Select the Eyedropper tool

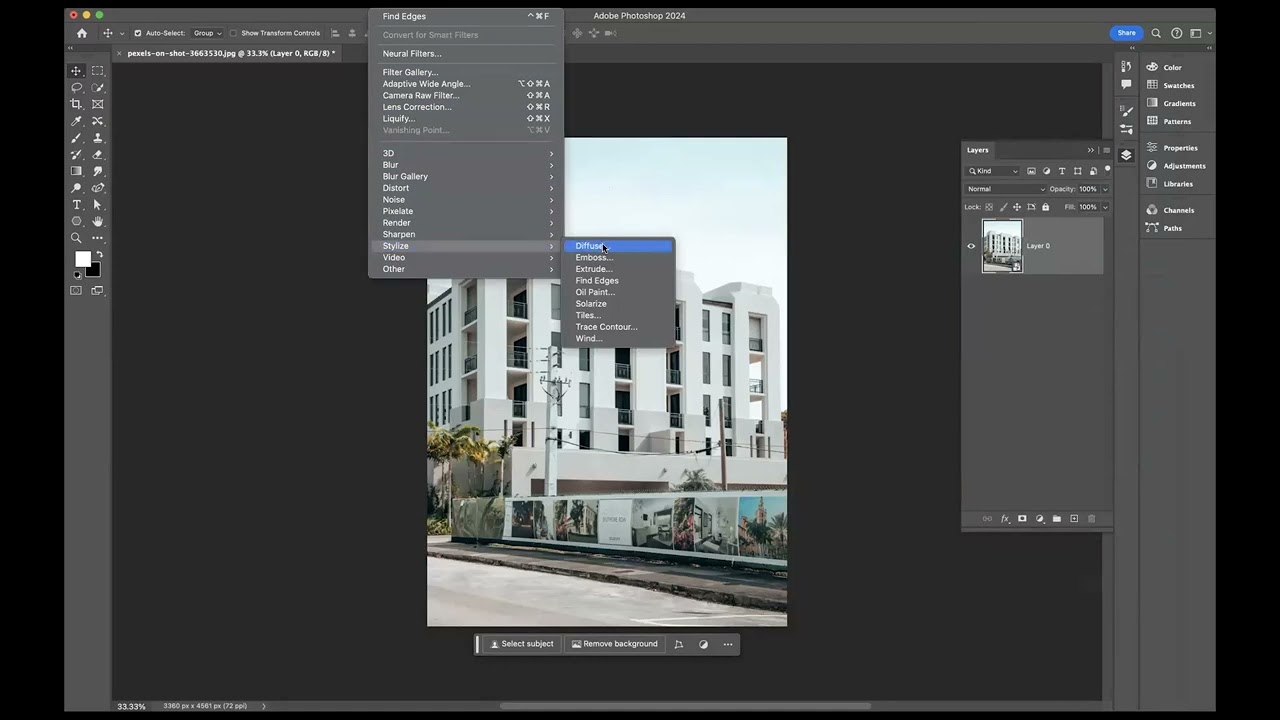click(x=76, y=121)
